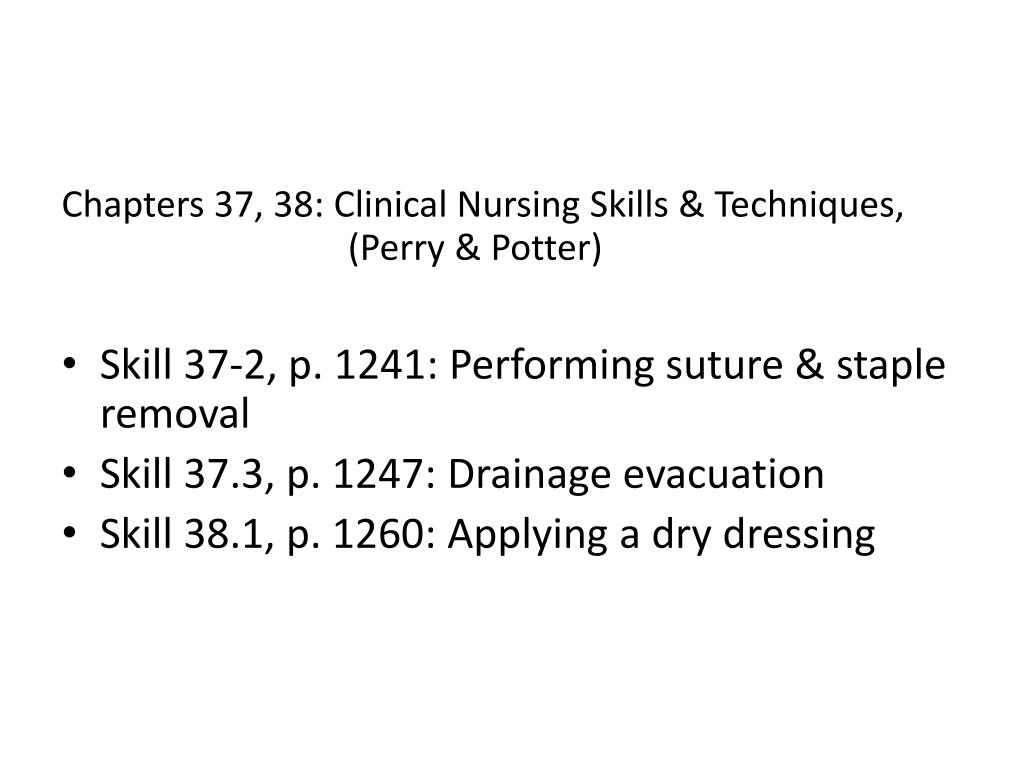Click the slide title starting with "Chapters 37, 38"
This screenshot has width=1024, height=768.
(x=483, y=206)
